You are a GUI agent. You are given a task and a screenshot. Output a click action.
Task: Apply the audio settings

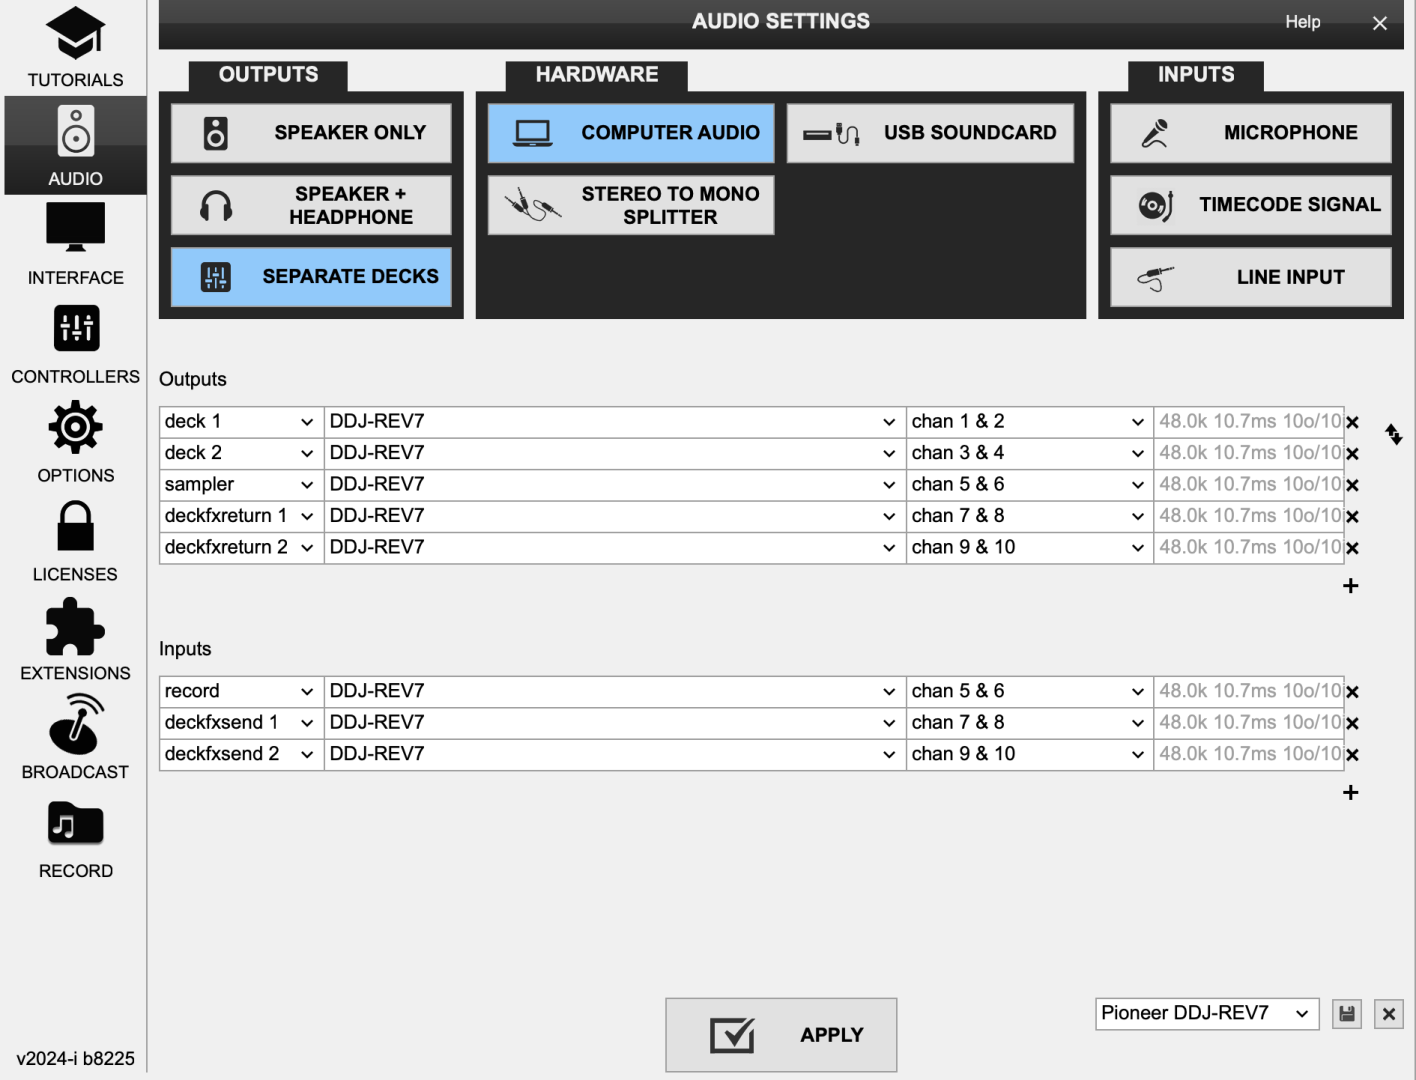click(x=781, y=1035)
